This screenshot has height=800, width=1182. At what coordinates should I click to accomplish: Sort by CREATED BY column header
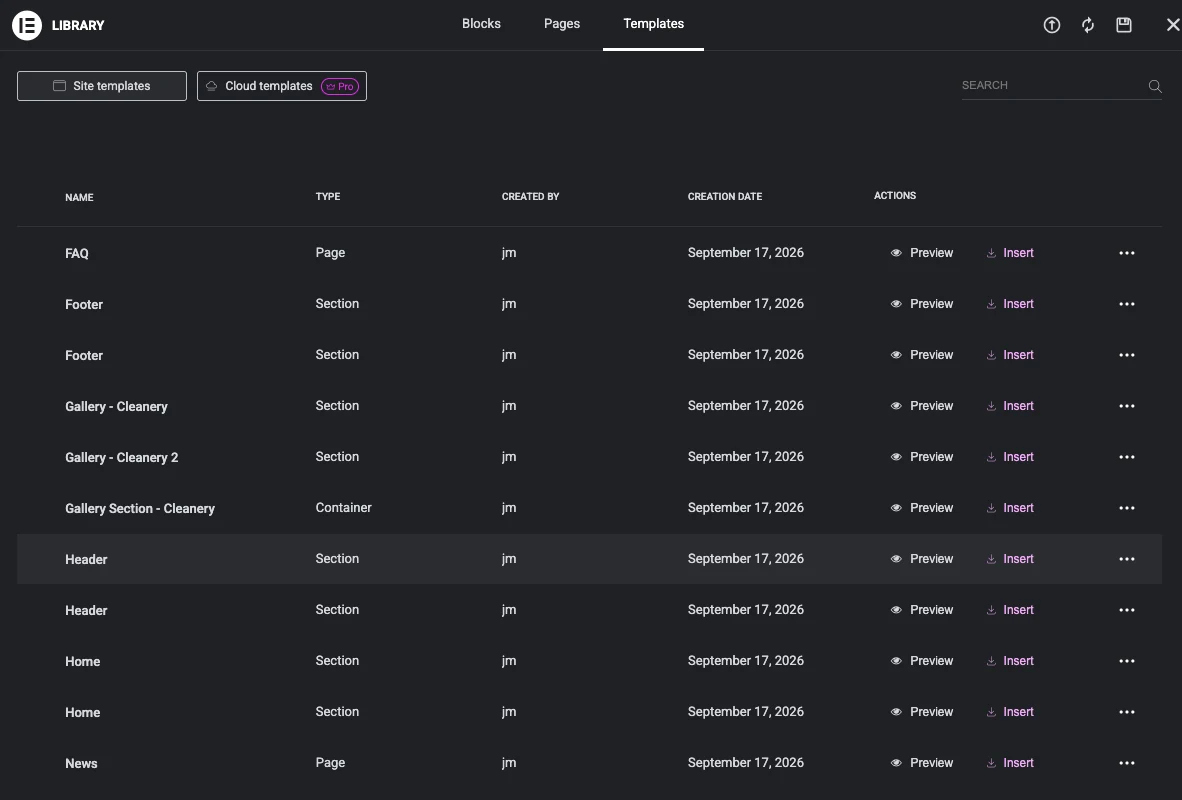tap(531, 197)
